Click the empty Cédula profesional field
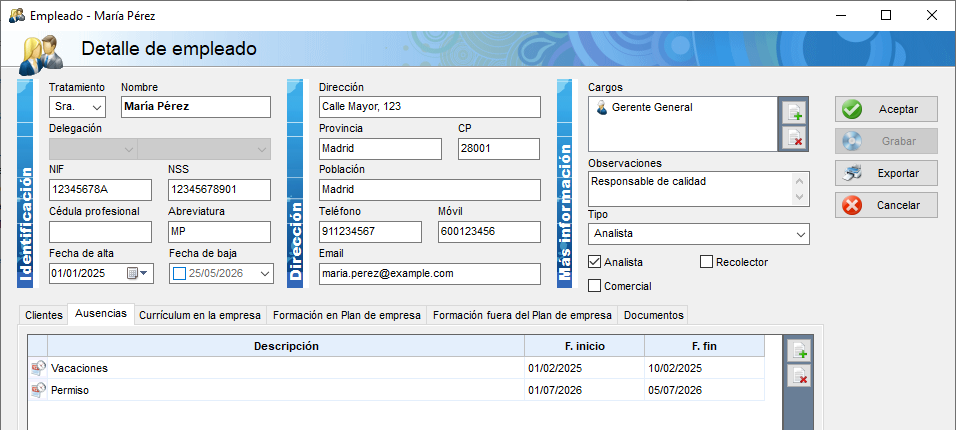Viewport: 956px width, 430px height. click(x=100, y=232)
